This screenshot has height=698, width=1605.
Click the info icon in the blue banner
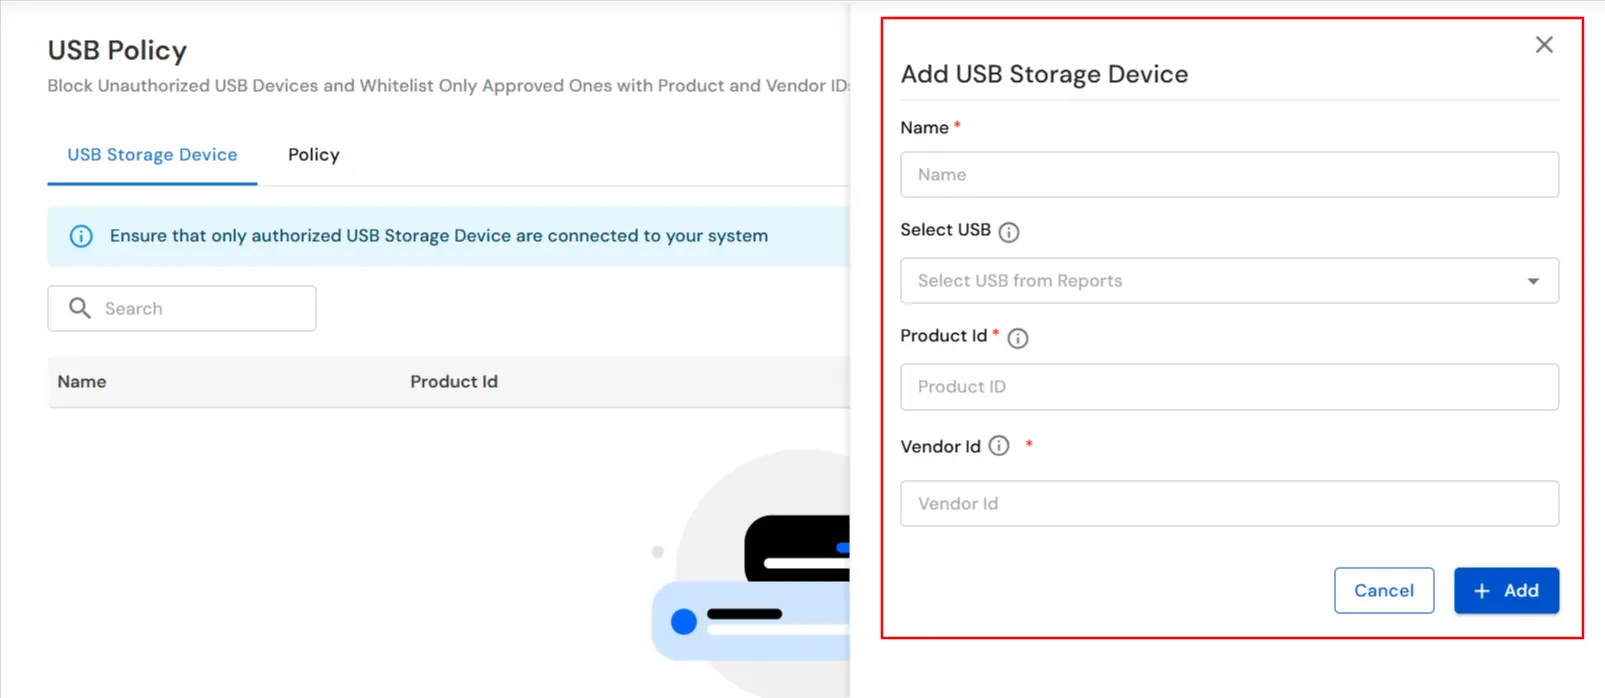pyautogui.click(x=81, y=236)
